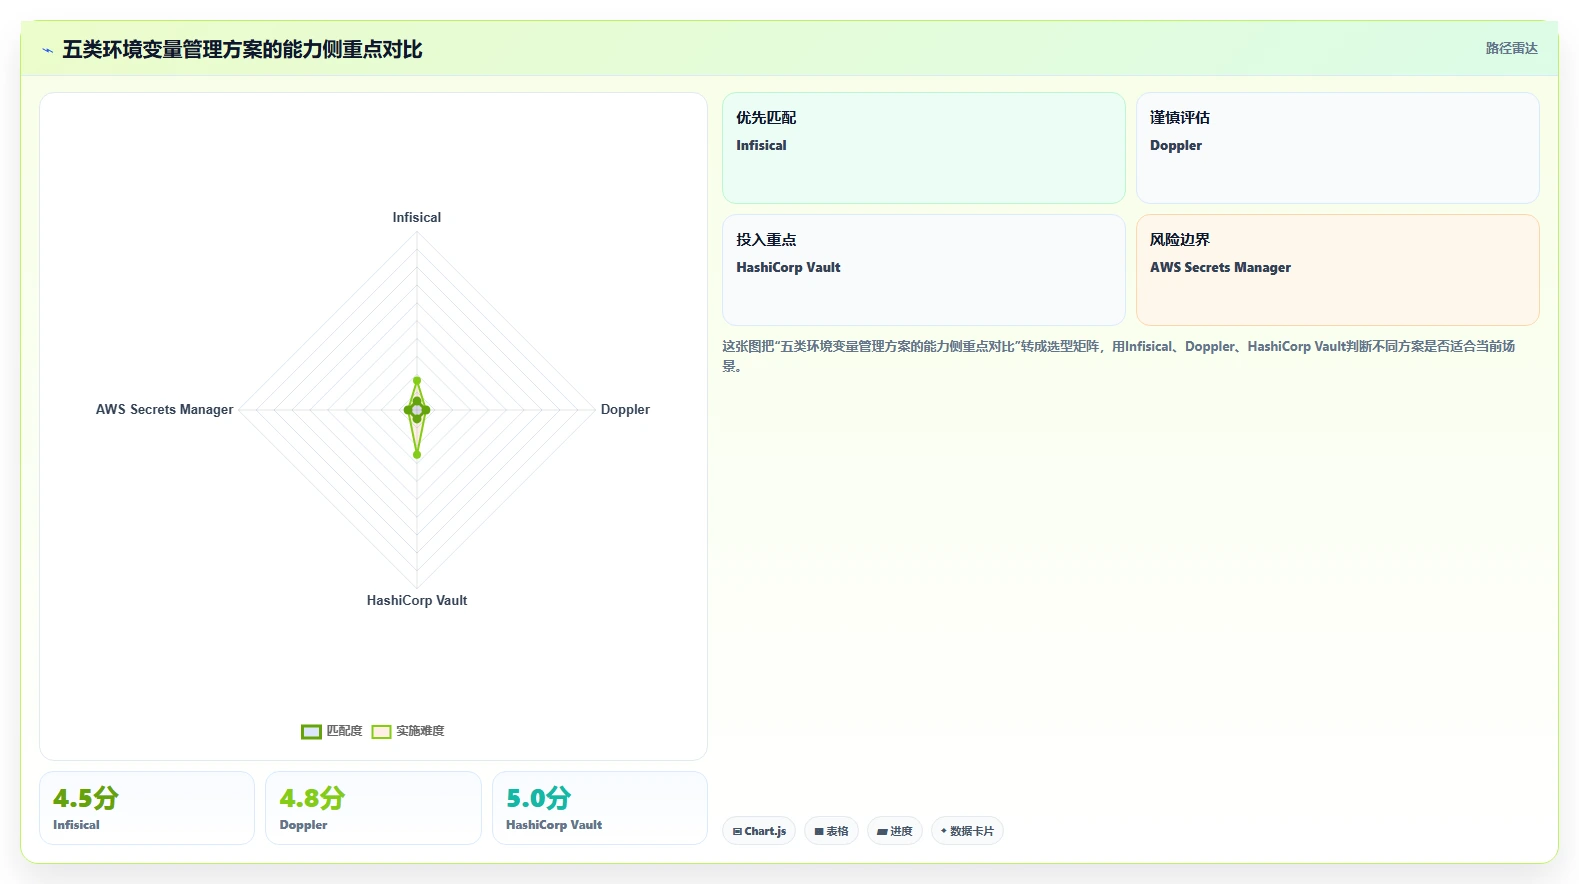Select the 数据卡片 tag

point(967,831)
